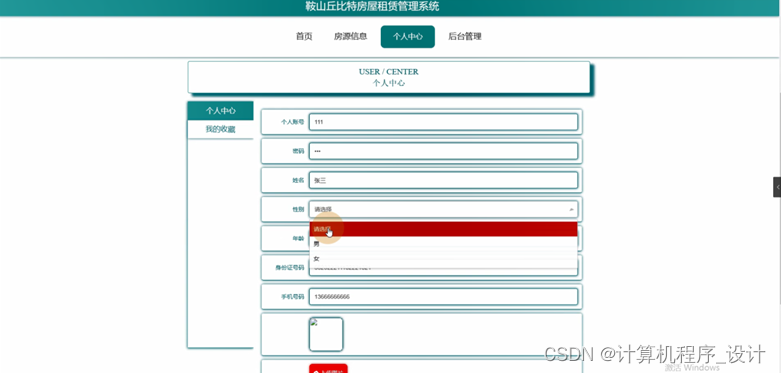Open 我的收藏 in the sidebar
This screenshot has width=781, height=373.
220,129
